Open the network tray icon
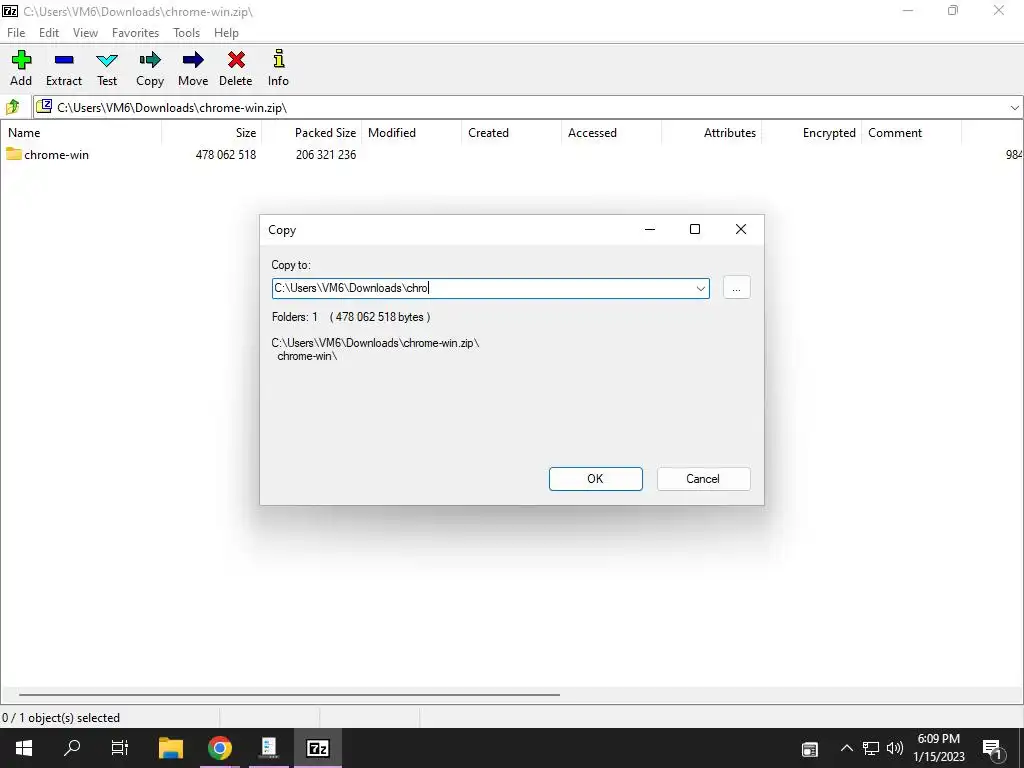Image resolution: width=1024 pixels, height=768 pixels. tap(871, 748)
